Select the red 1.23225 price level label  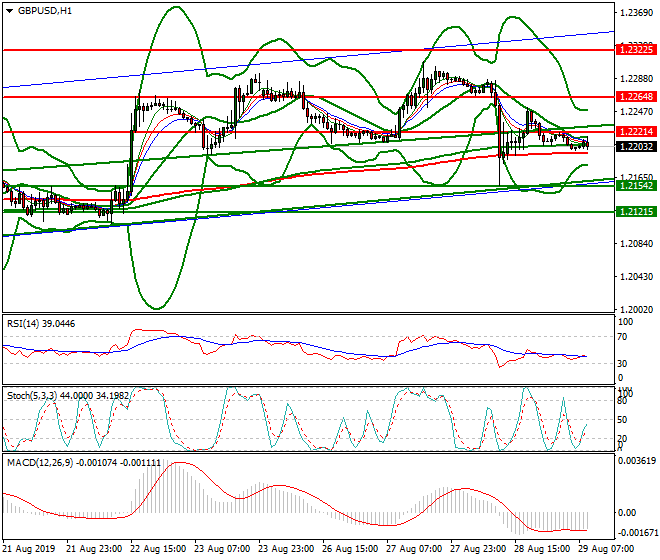pyautogui.click(x=636, y=50)
